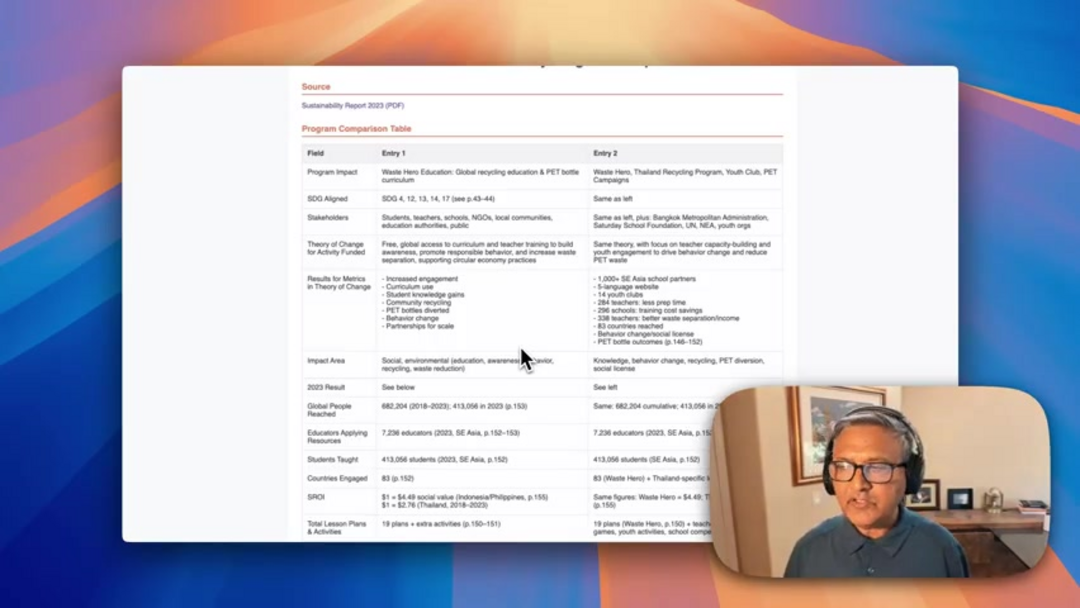Click the Source section heading
The image size is (1080, 608).
pyautogui.click(x=316, y=87)
